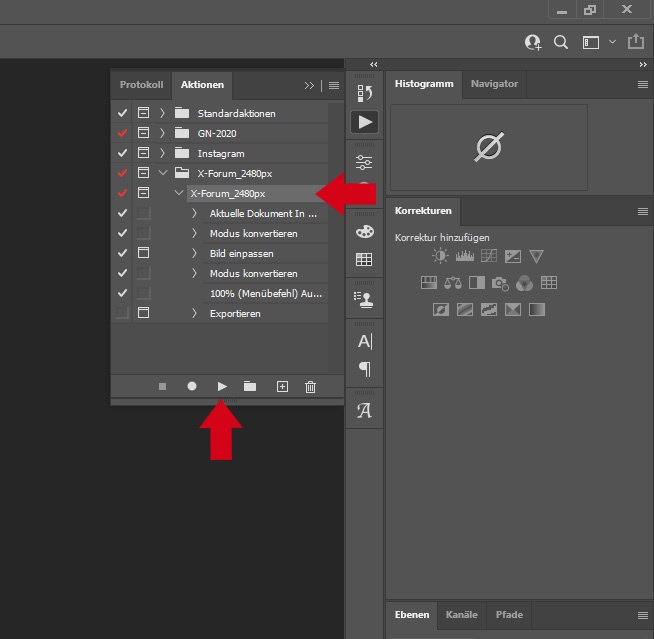Image resolution: width=654 pixels, height=639 pixels.
Task: Create new action with plus icon
Action: 282,386
